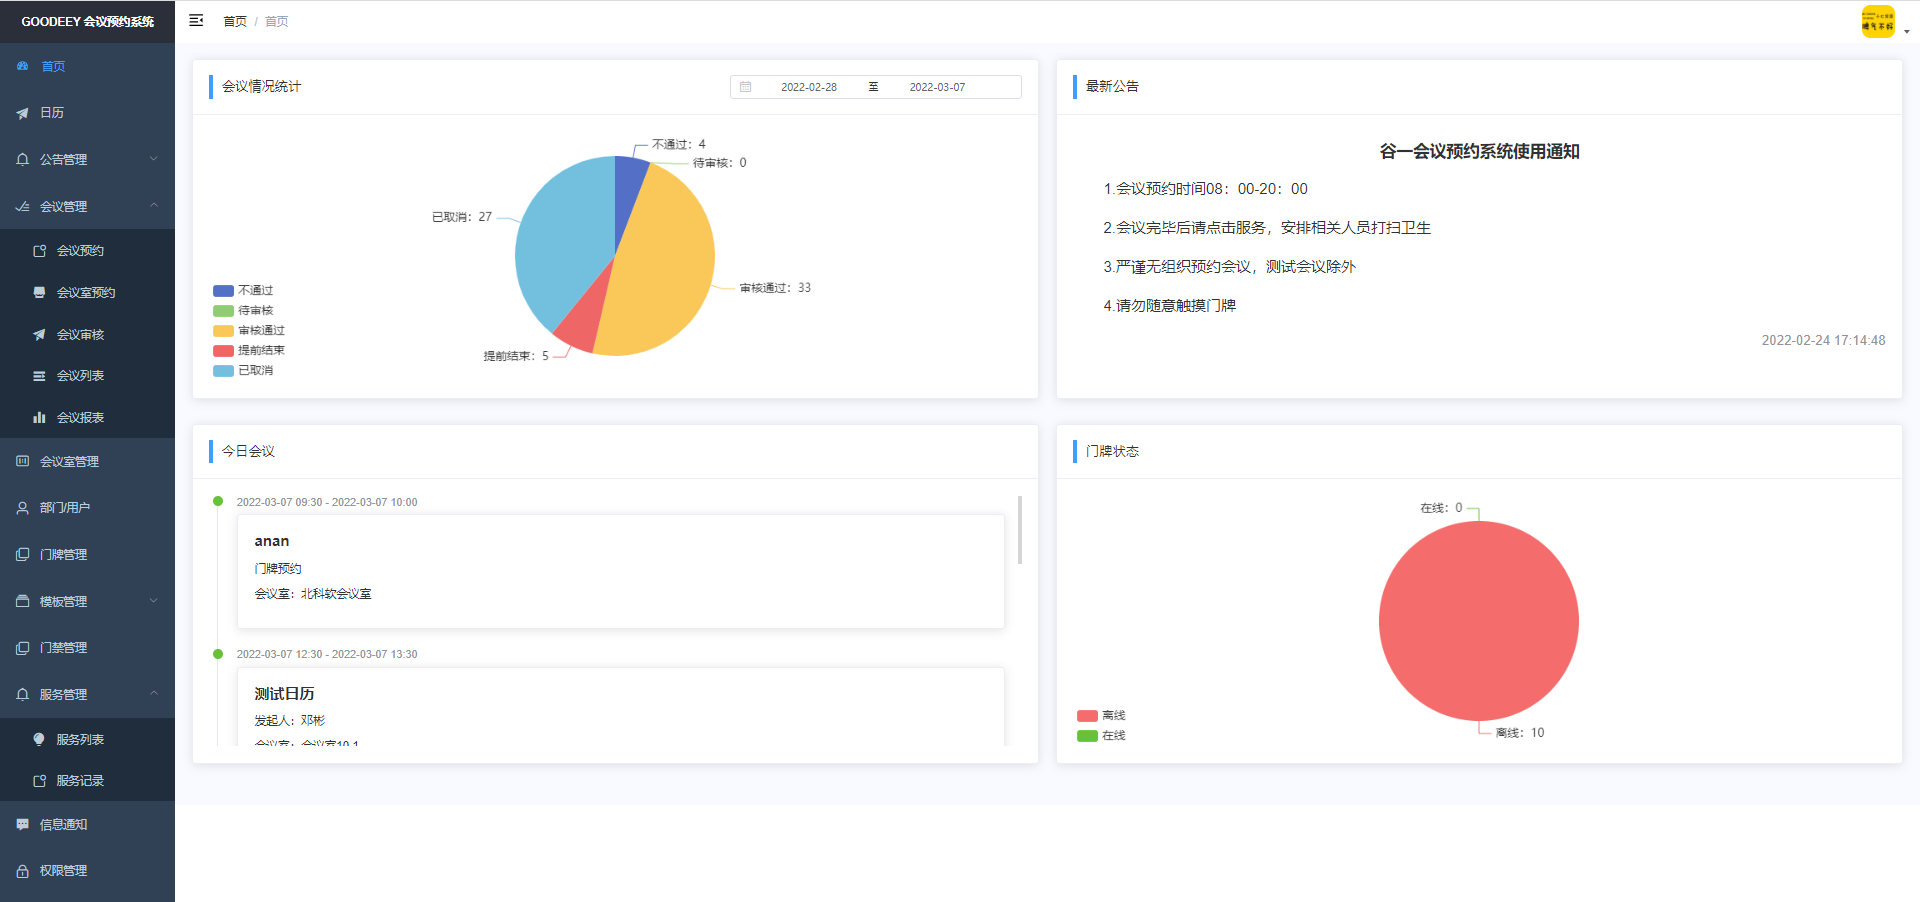Click the 服务列表 bulb icon
Screen dimensions: 1920x902
(40, 739)
